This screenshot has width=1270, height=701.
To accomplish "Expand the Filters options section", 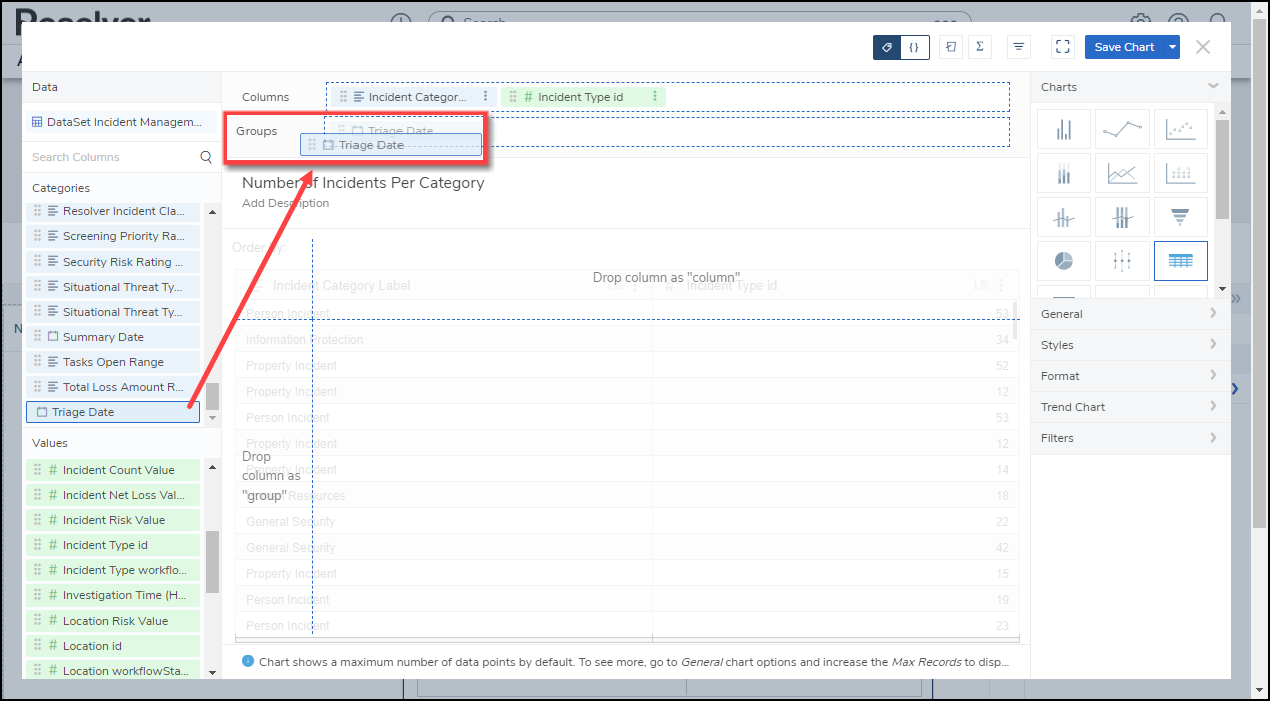I will point(1130,438).
